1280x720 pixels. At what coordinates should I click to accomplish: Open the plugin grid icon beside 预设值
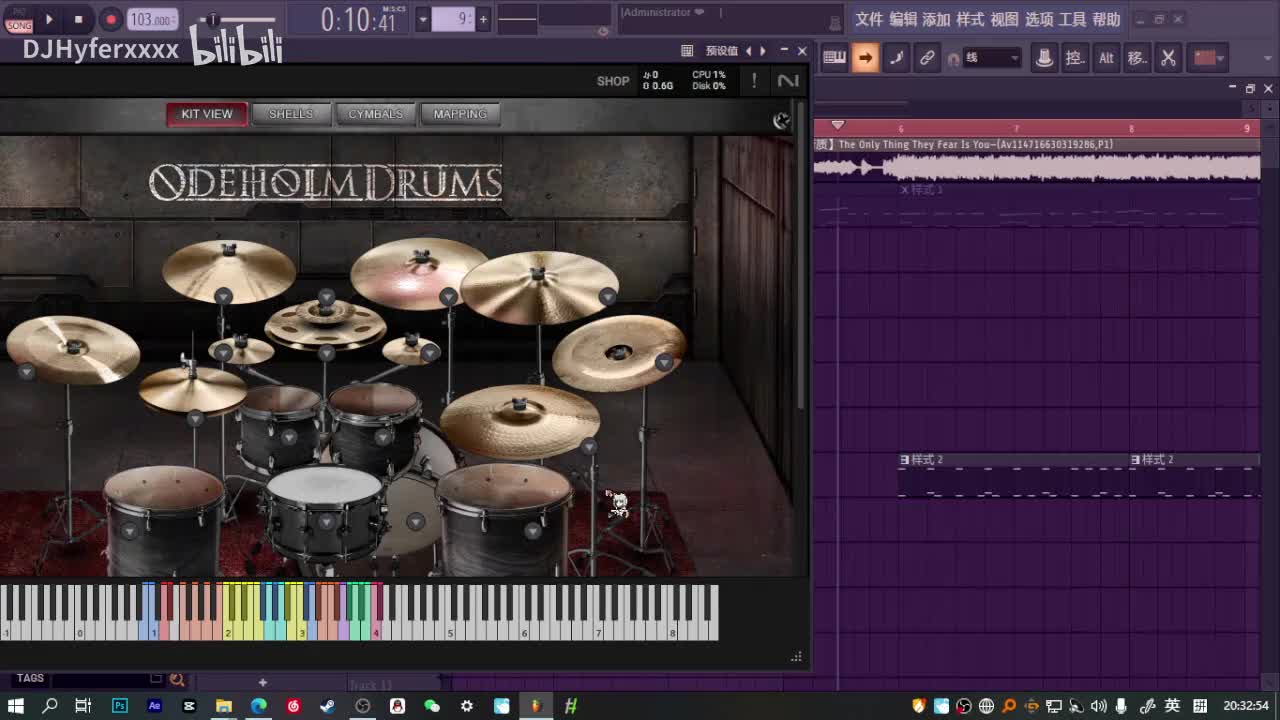(687, 51)
